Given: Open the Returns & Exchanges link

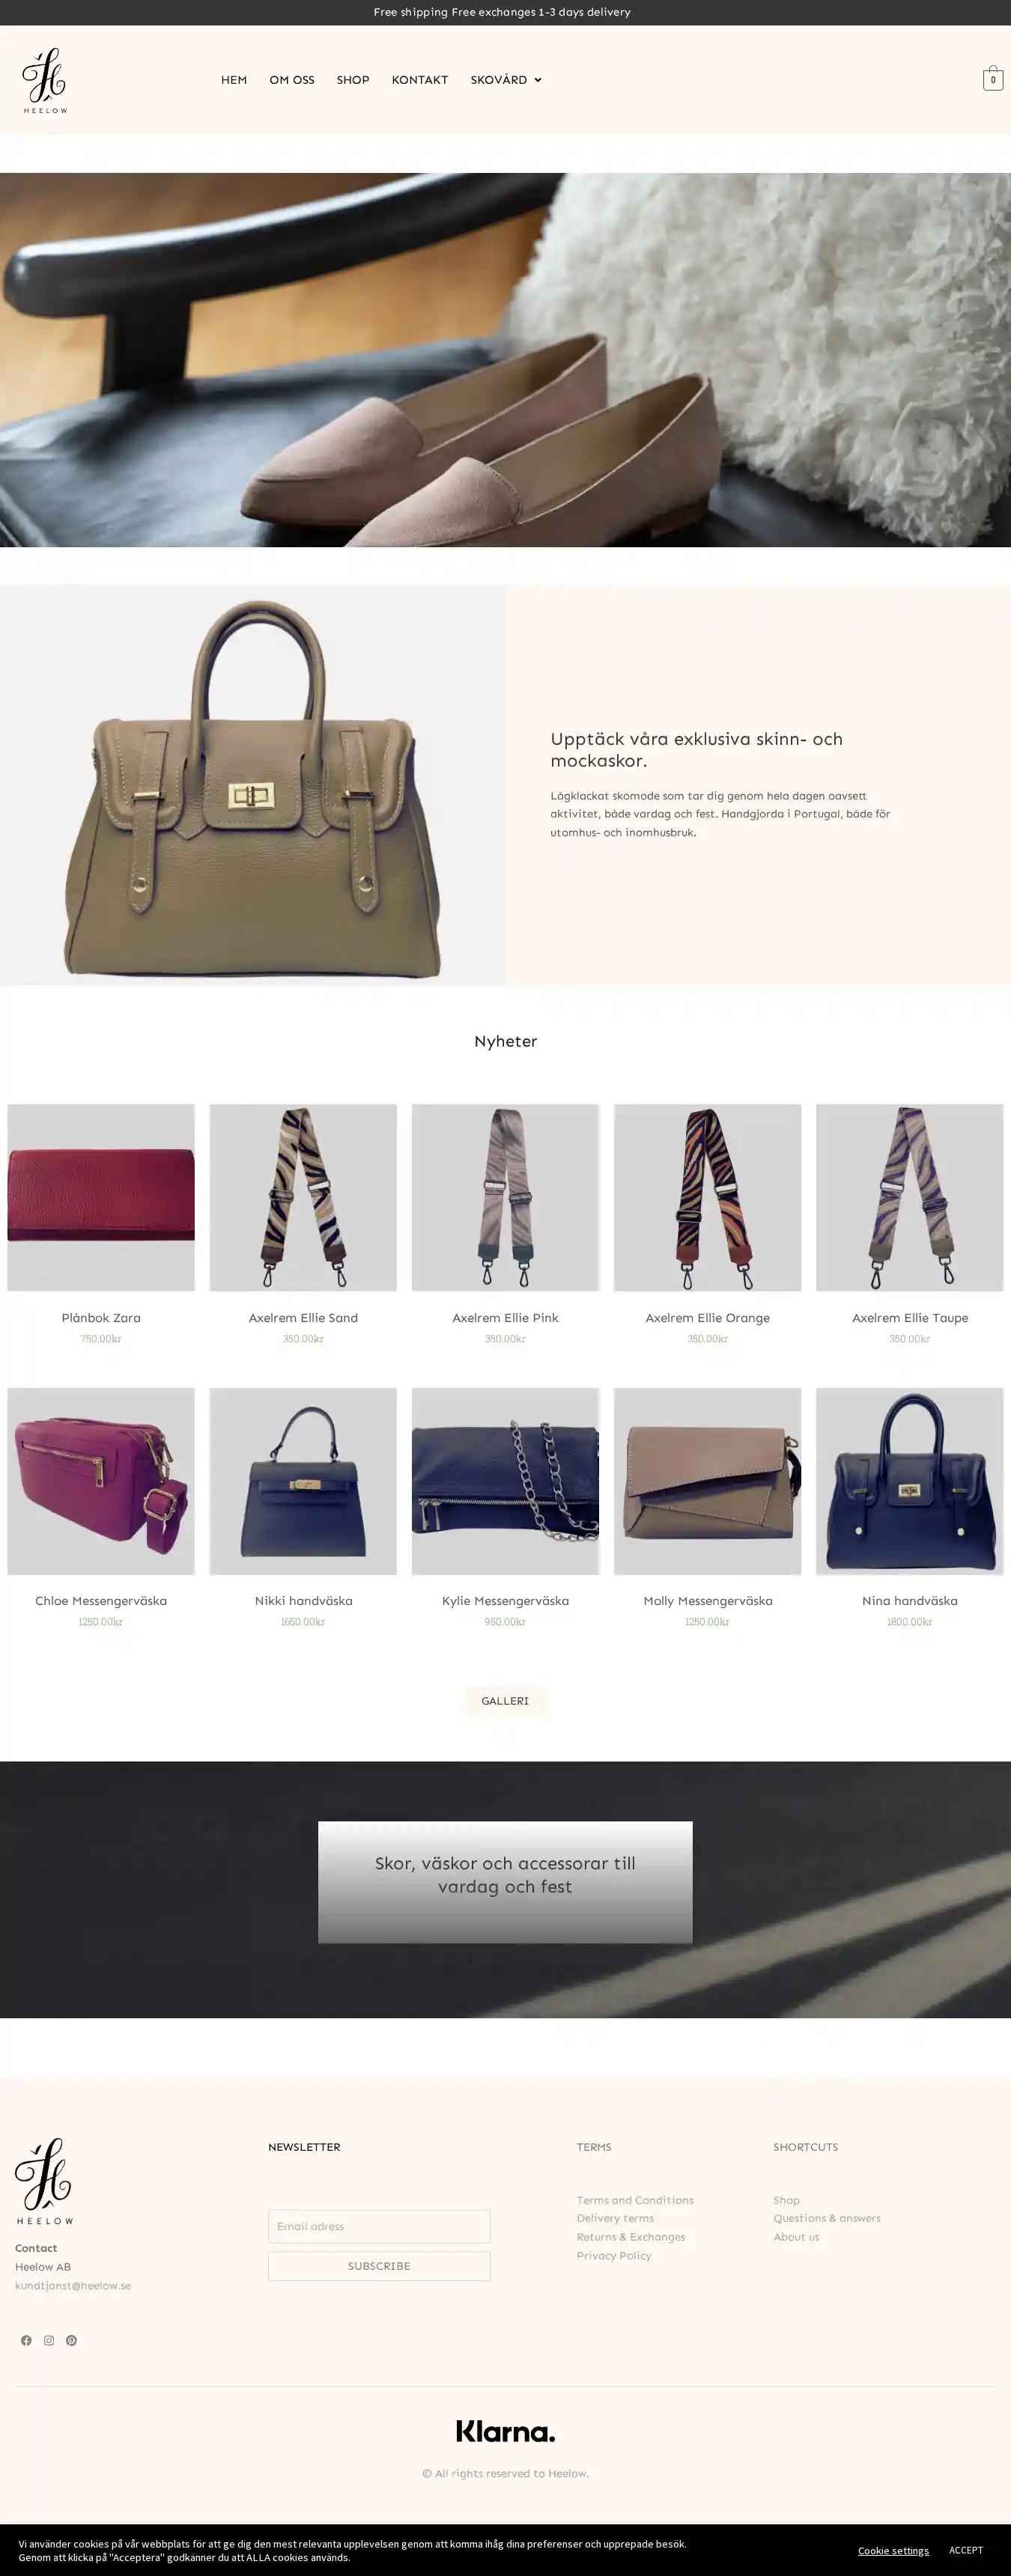Looking at the screenshot, I should pos(631,2237).
